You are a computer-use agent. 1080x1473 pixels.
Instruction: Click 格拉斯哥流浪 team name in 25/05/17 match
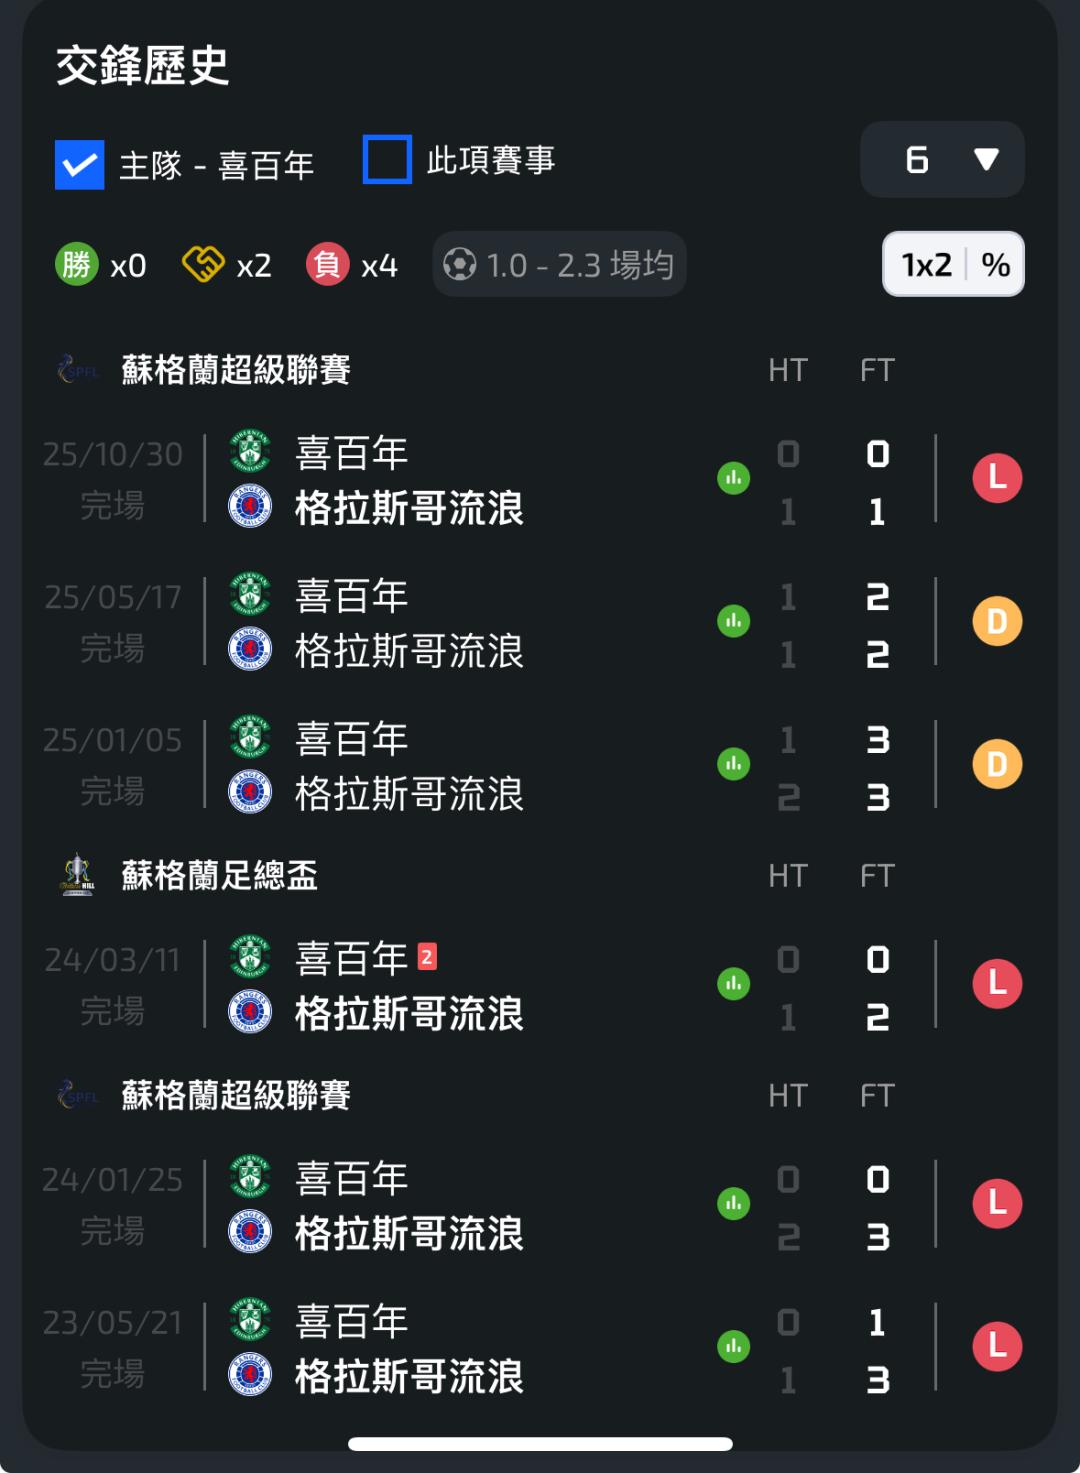tap(409, 652)
